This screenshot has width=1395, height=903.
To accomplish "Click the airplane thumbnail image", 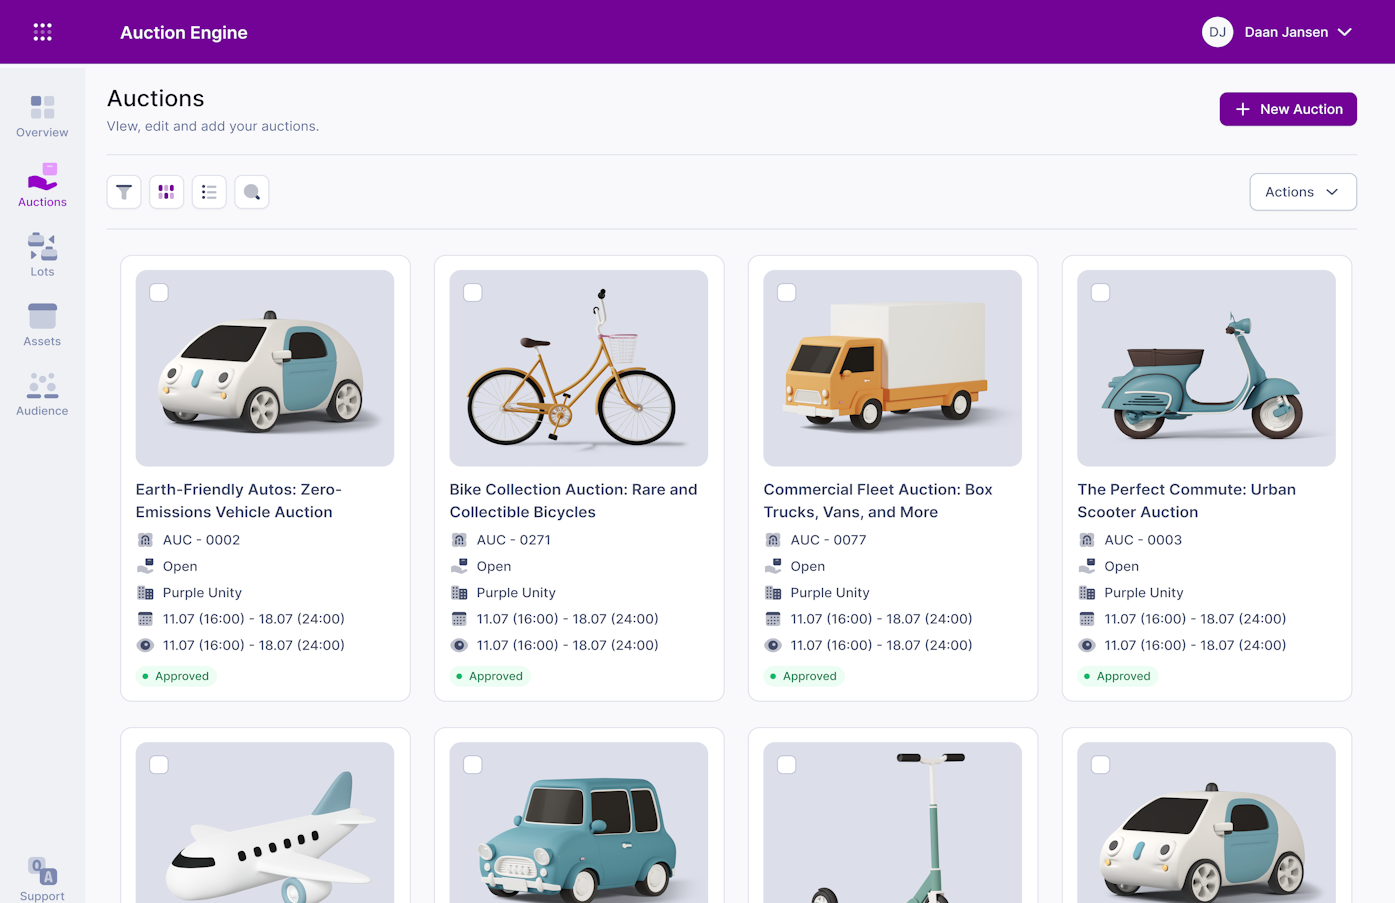I will coord(265,822).
